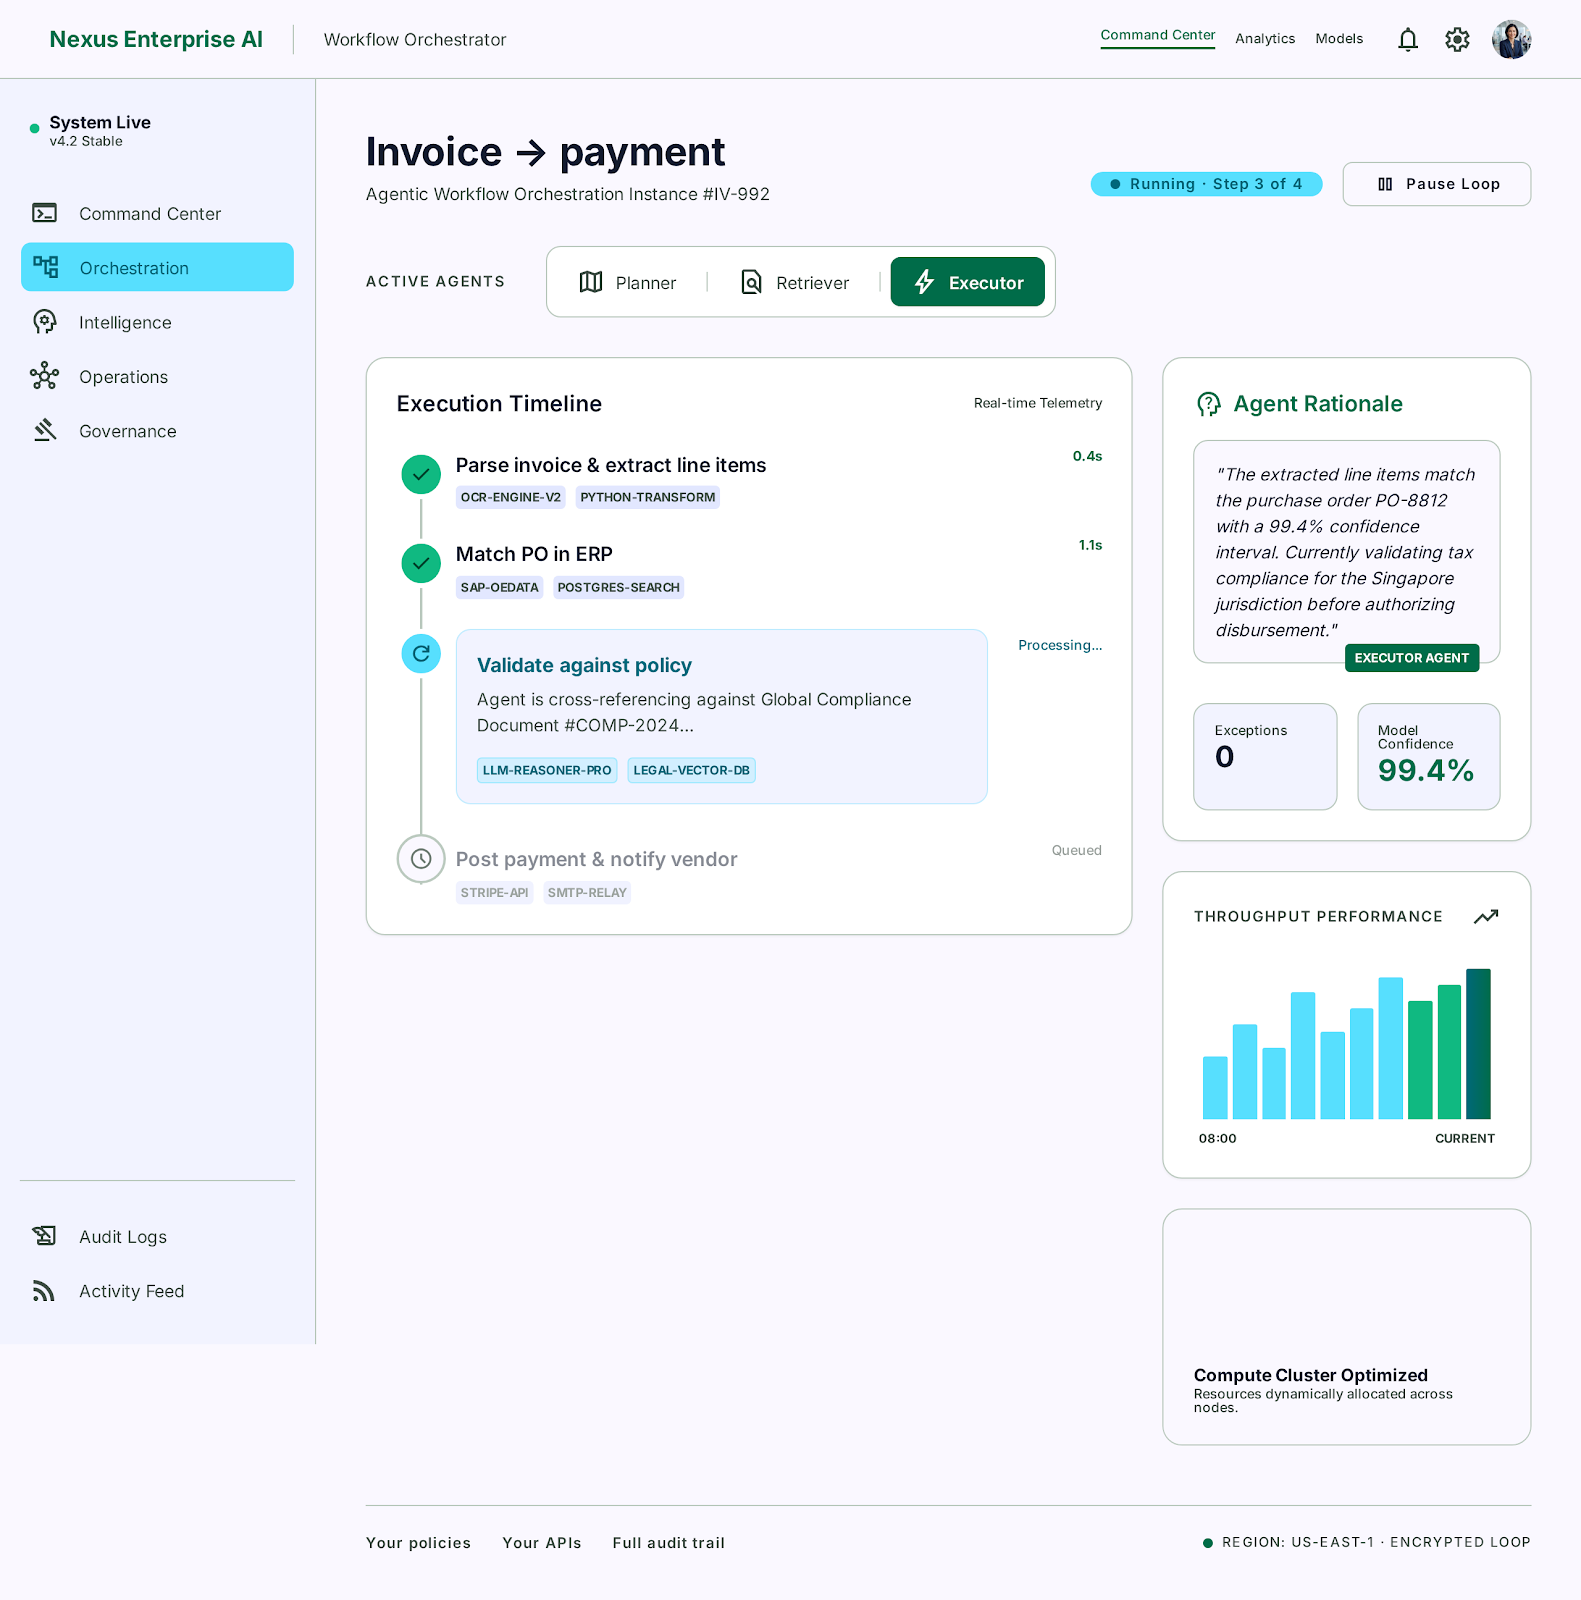Open Governance in the sidebar
The height and width of the screenshot is (1600, 1581).
(157, 430)
